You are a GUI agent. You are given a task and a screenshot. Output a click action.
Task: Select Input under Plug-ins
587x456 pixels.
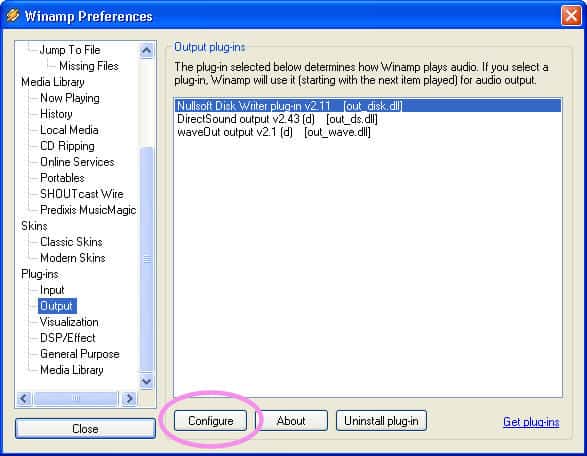(52, 290)
